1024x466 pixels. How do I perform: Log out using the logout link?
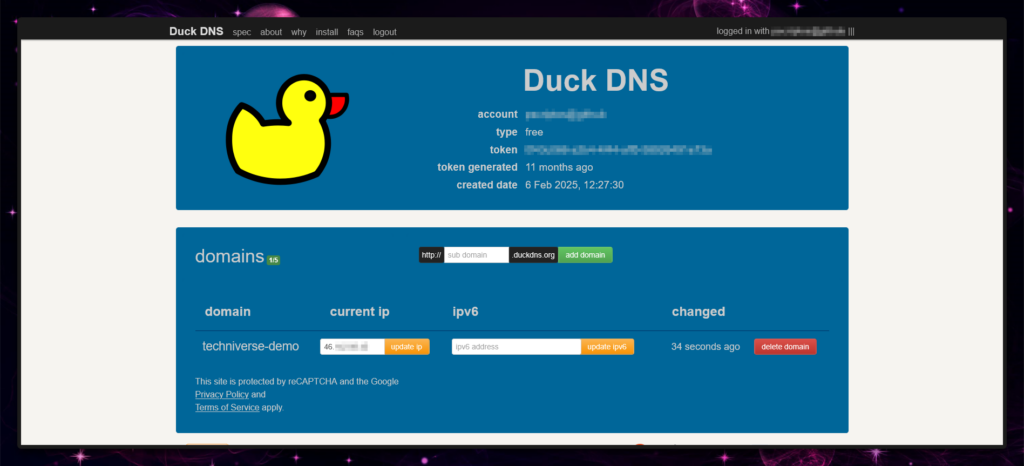385,32
